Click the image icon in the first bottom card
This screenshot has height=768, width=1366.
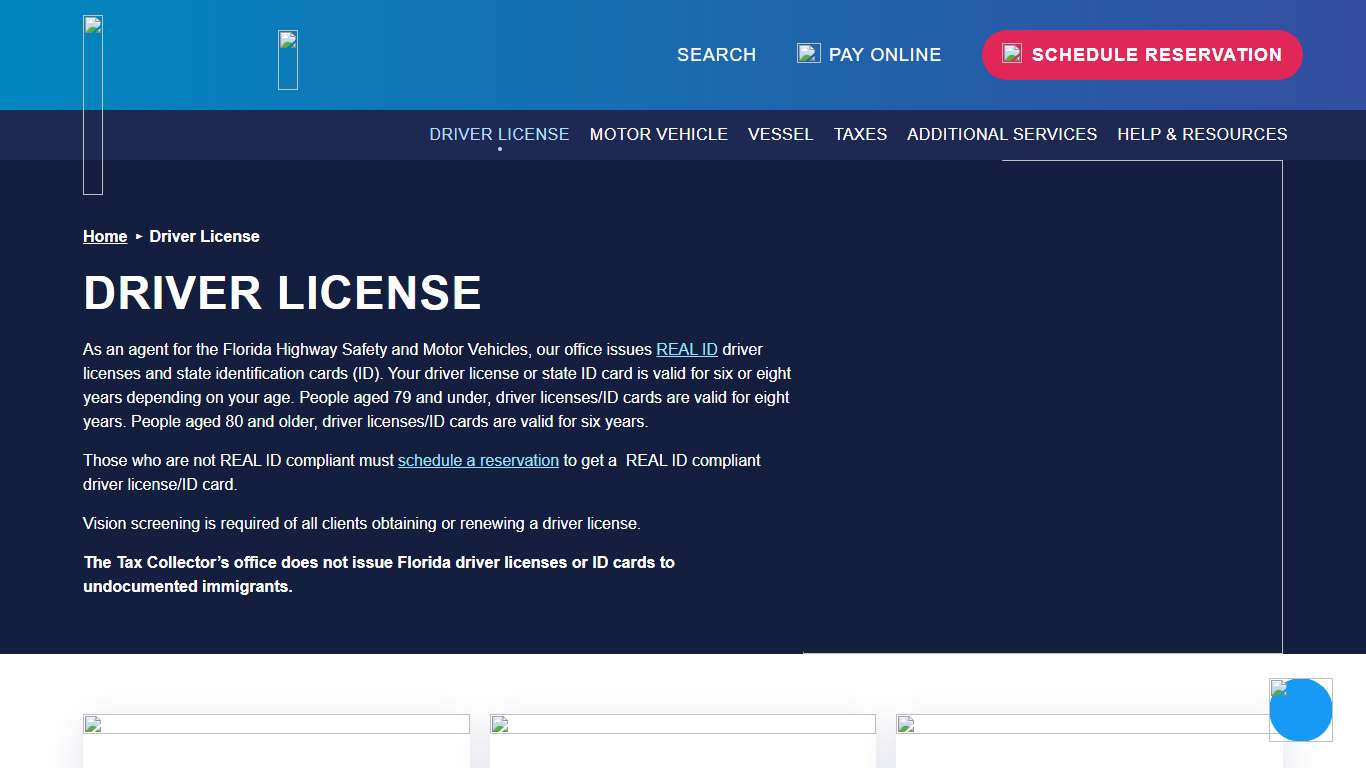pos(95,725)
